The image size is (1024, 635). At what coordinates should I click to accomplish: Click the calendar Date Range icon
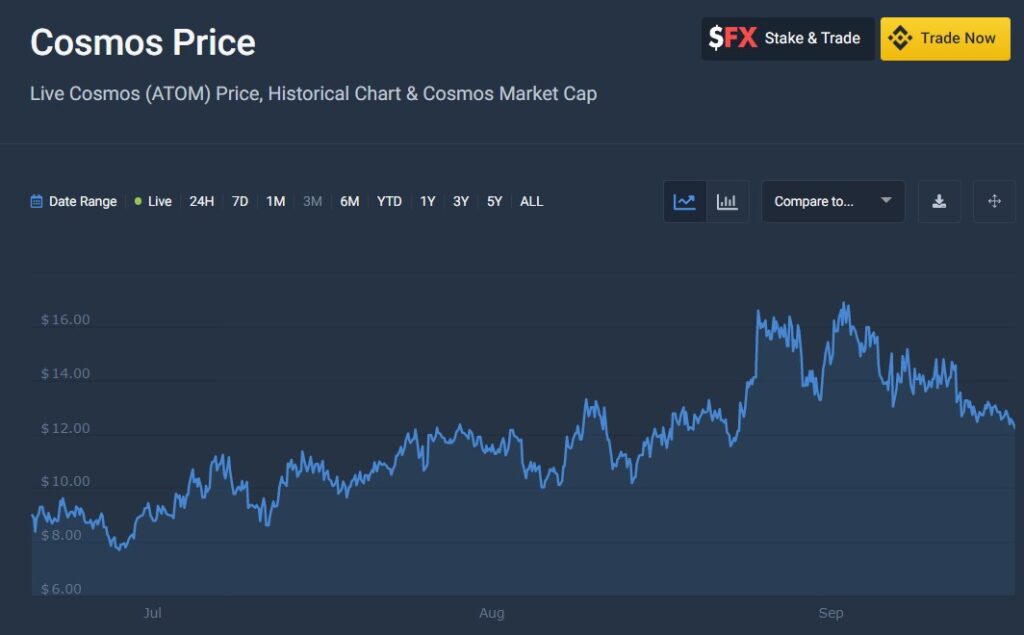pos(37,202)
